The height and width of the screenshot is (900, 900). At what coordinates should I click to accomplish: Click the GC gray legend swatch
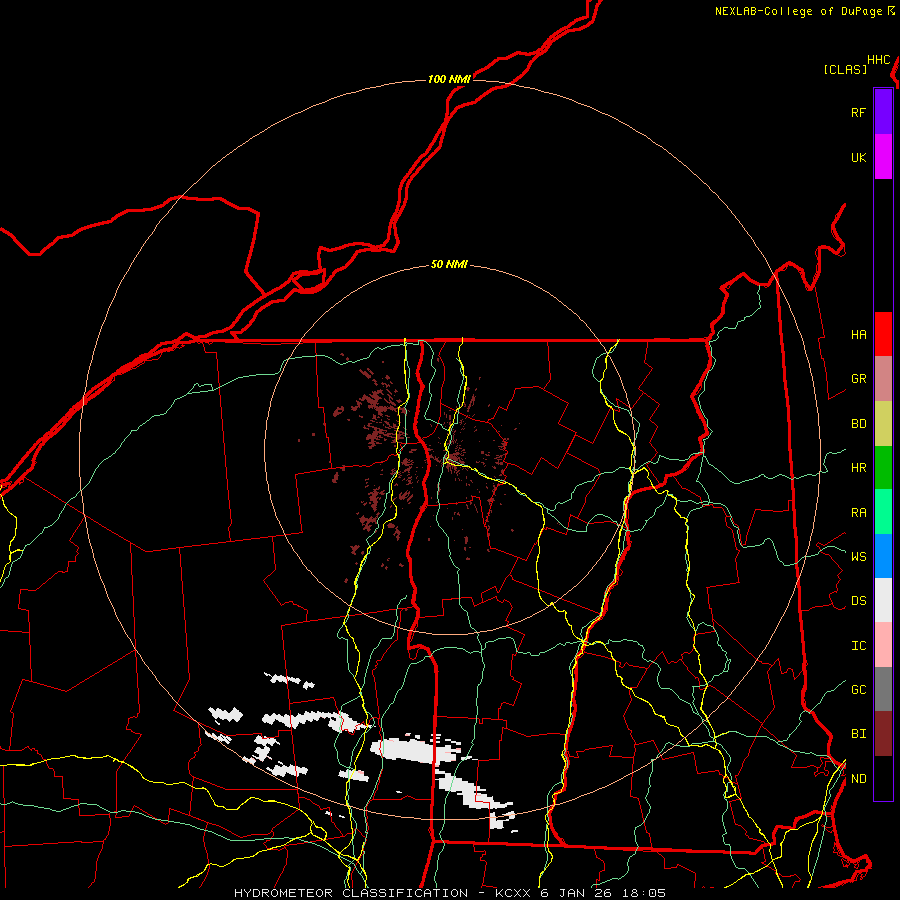(883, 689)
